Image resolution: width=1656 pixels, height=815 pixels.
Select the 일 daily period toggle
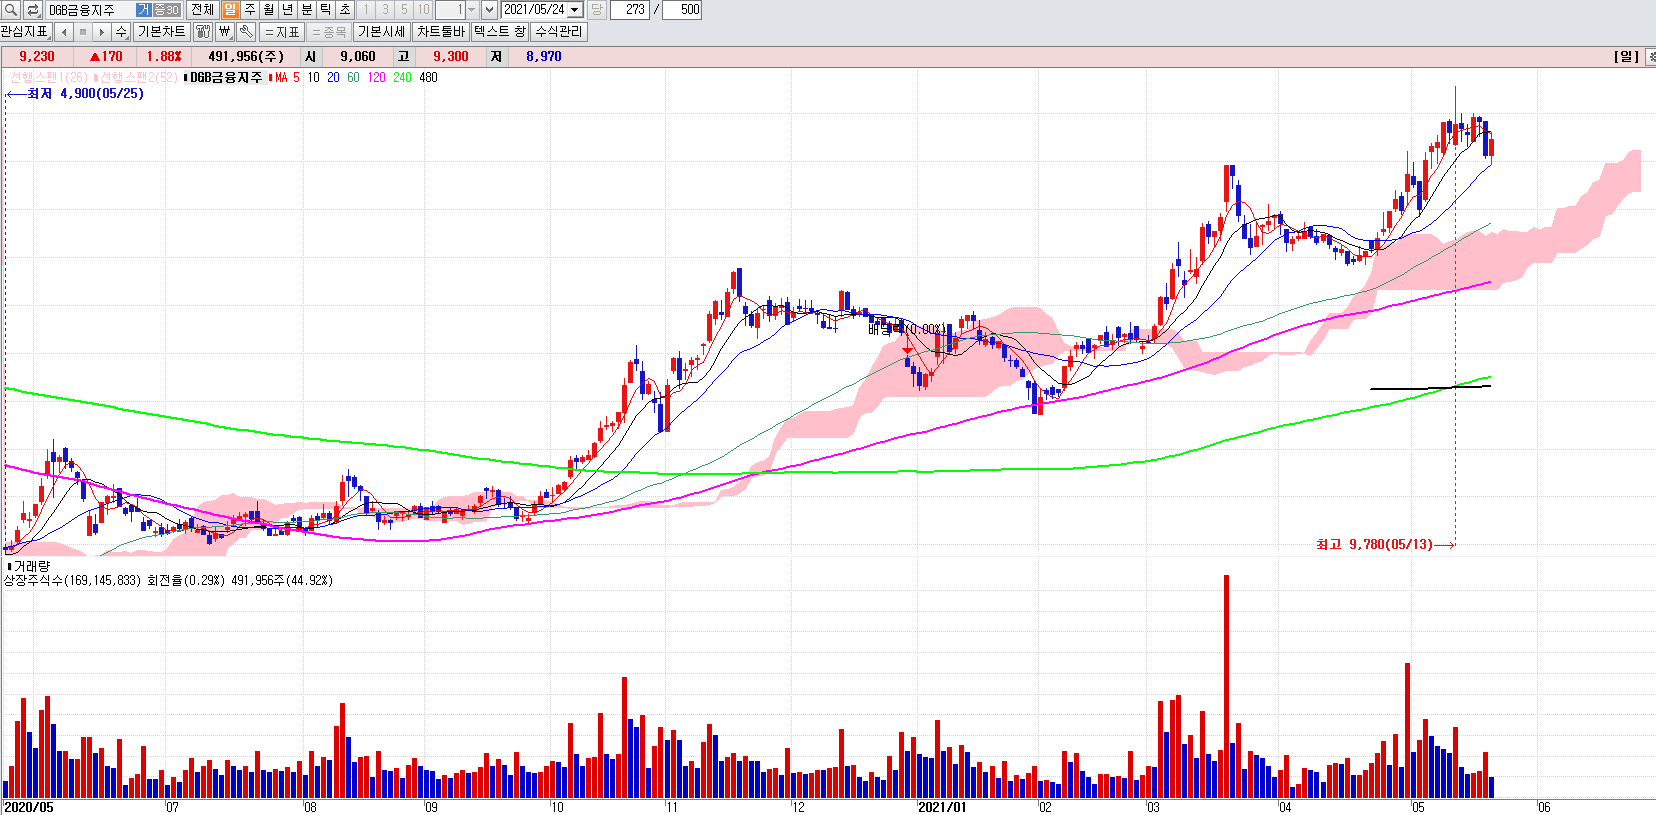[231, 9]
